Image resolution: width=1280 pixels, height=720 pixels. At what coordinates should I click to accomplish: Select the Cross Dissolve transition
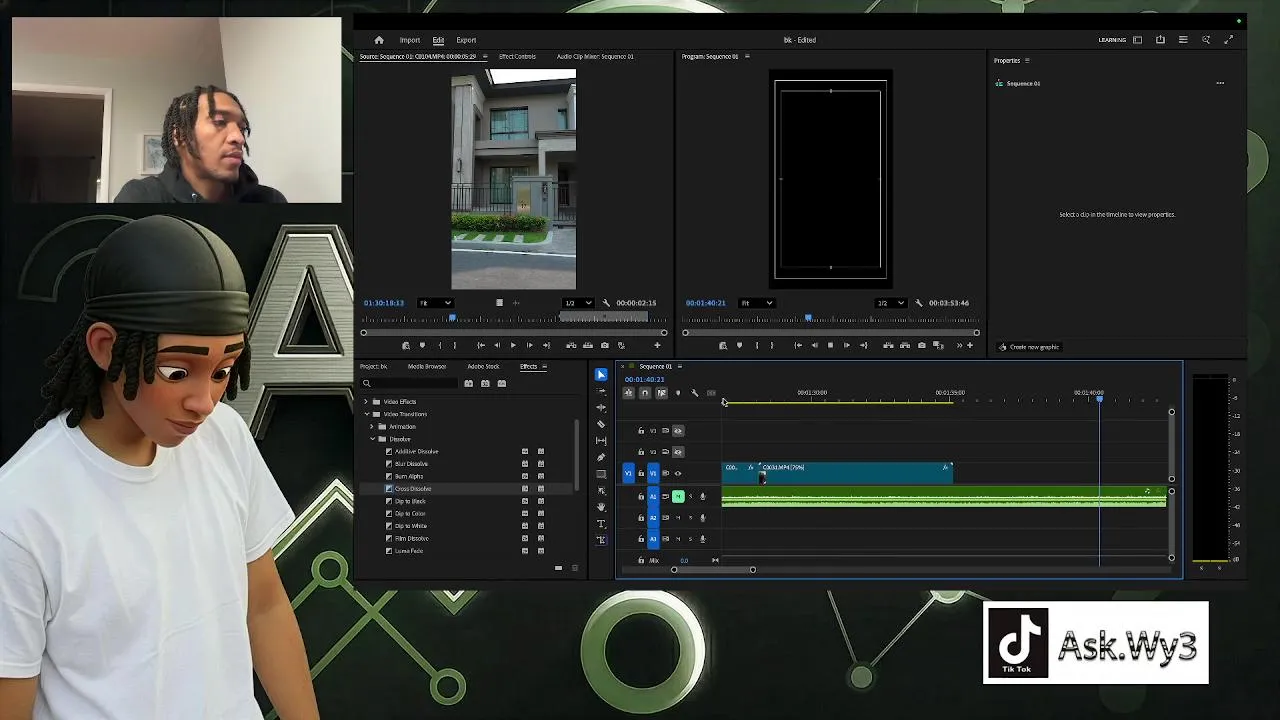(x=413, y=489)
